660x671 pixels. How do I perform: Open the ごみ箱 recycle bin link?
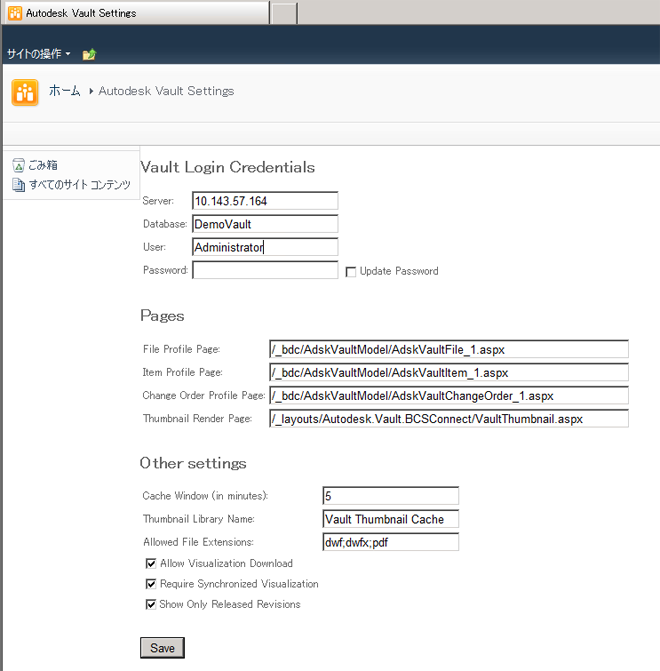(43, 165)
